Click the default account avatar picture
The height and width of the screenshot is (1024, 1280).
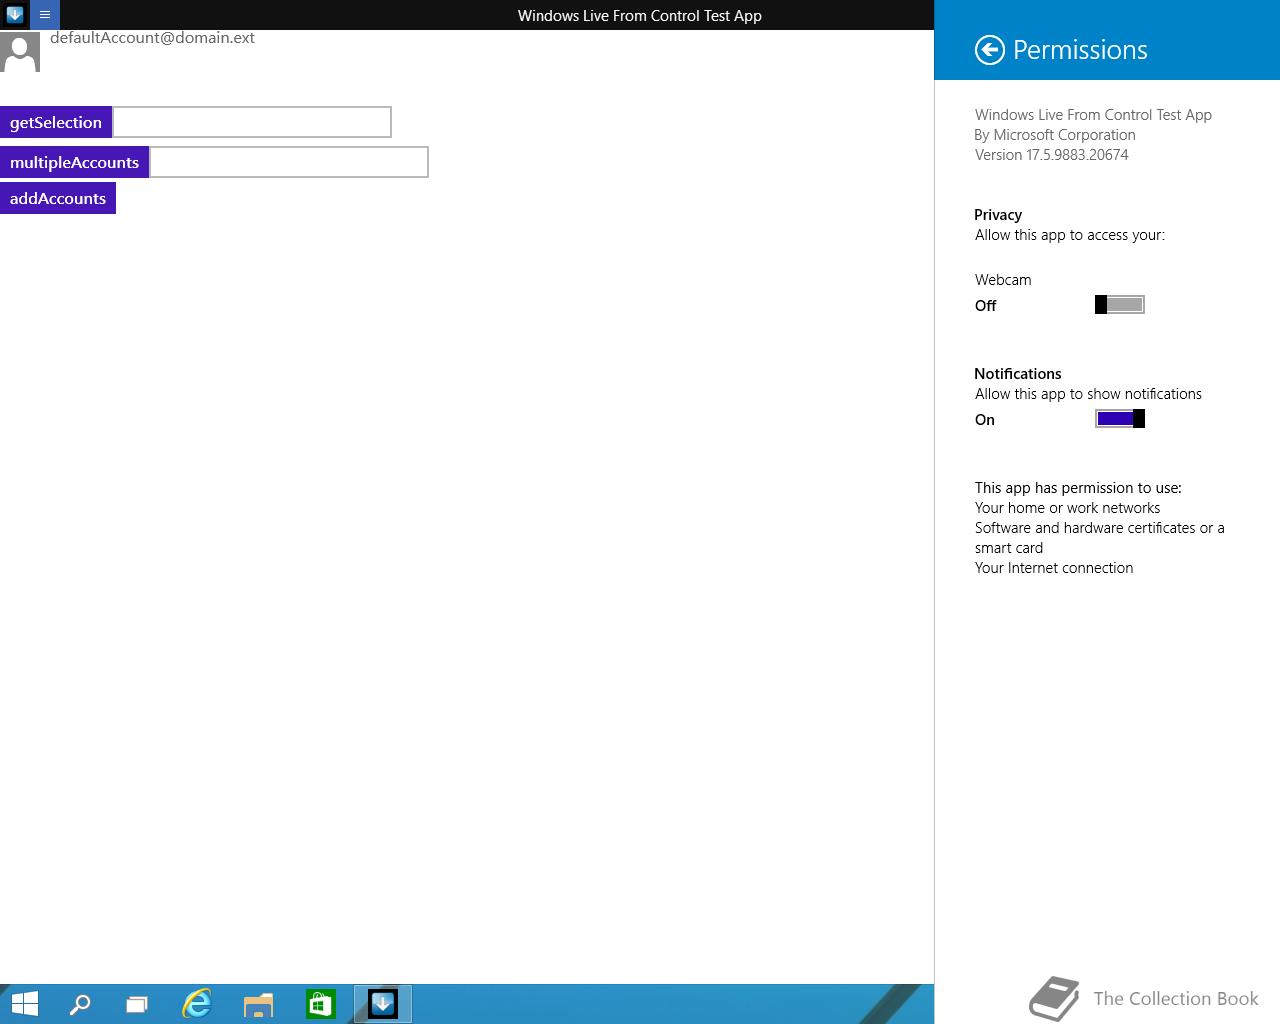pos(20,51)
